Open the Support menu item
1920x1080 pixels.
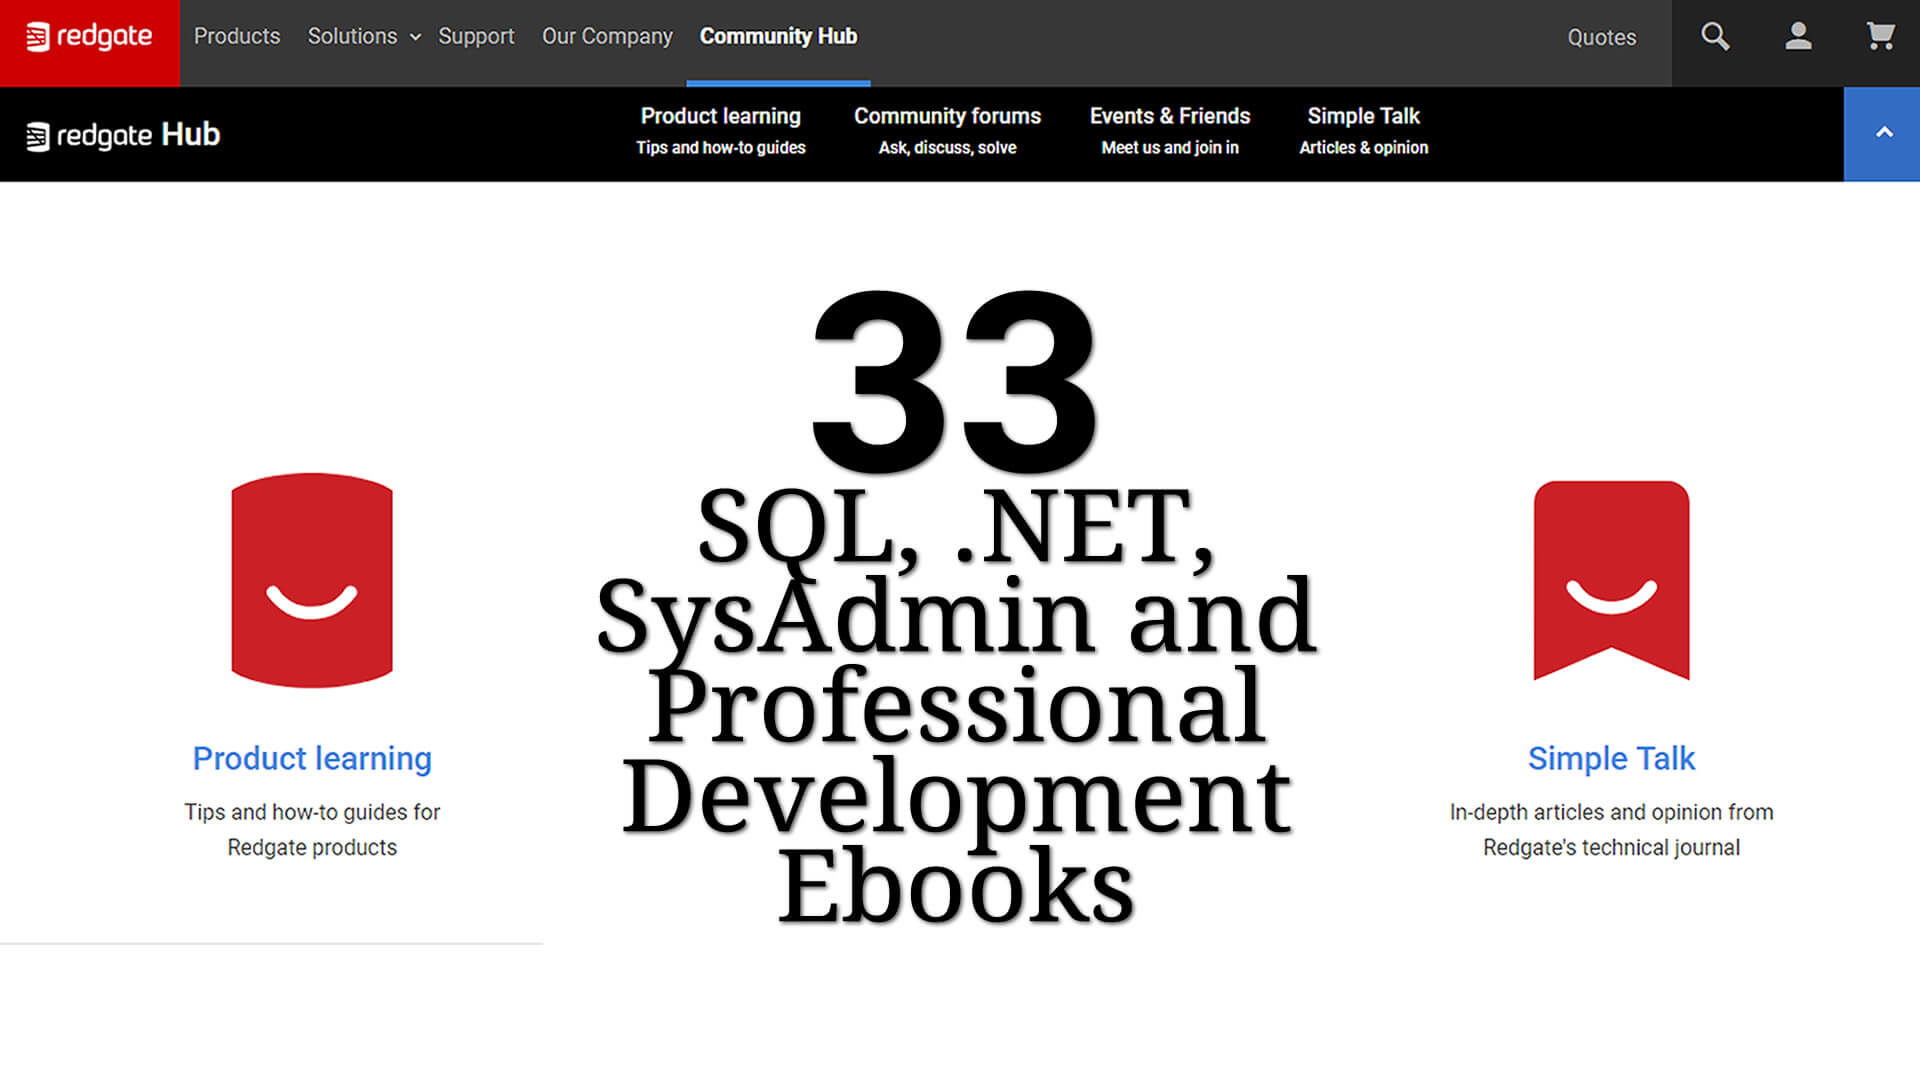pos(477,36)
